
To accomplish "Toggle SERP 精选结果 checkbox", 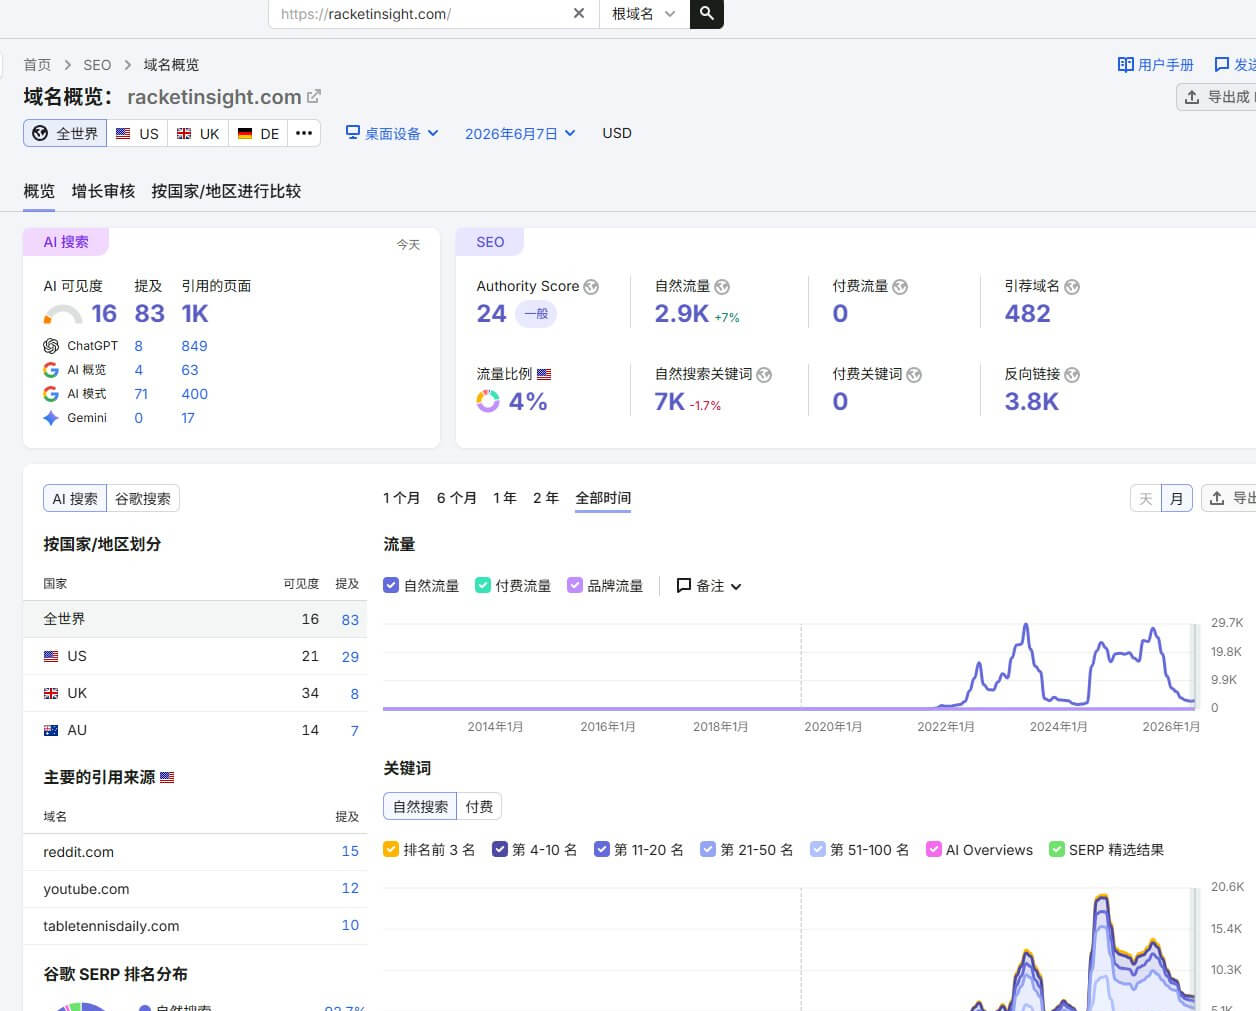I will pyautogui.click(x=1057, y=849).
